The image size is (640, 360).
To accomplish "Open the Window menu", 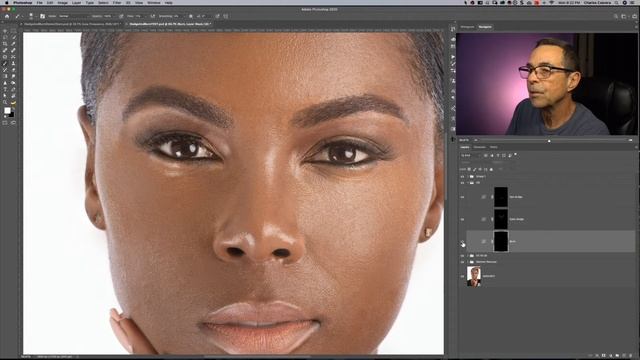I will pos(154,2).
